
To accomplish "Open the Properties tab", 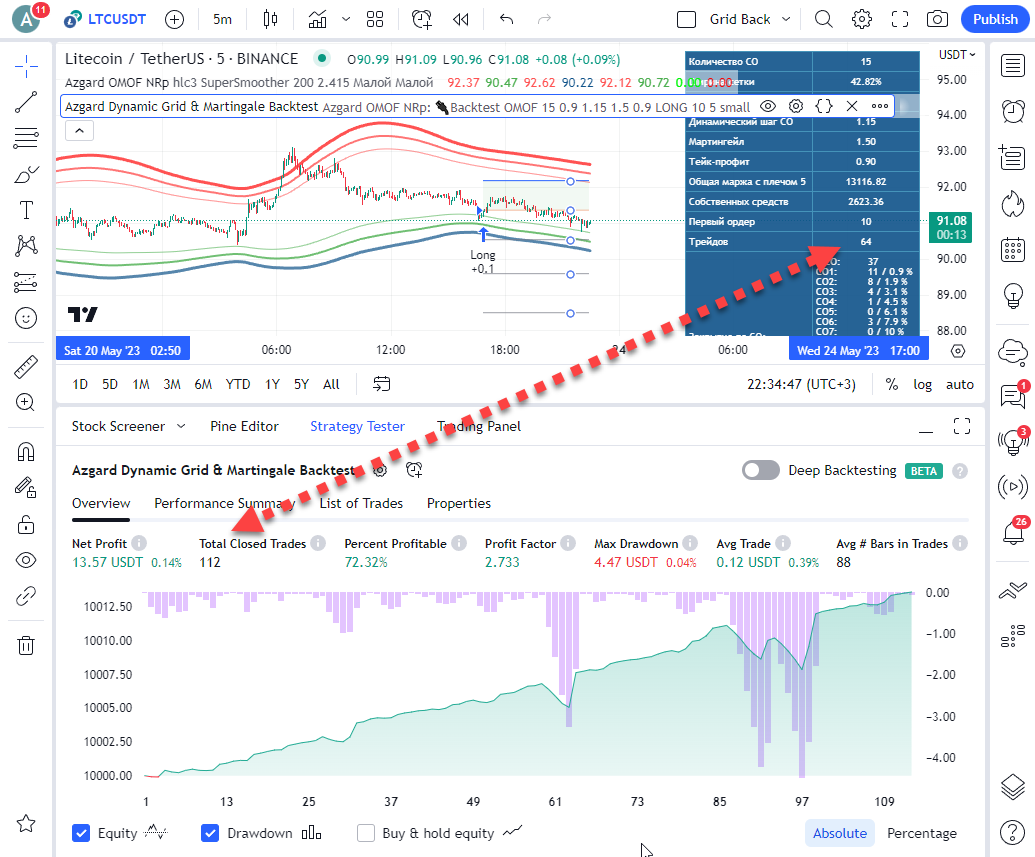I will 459,503.
